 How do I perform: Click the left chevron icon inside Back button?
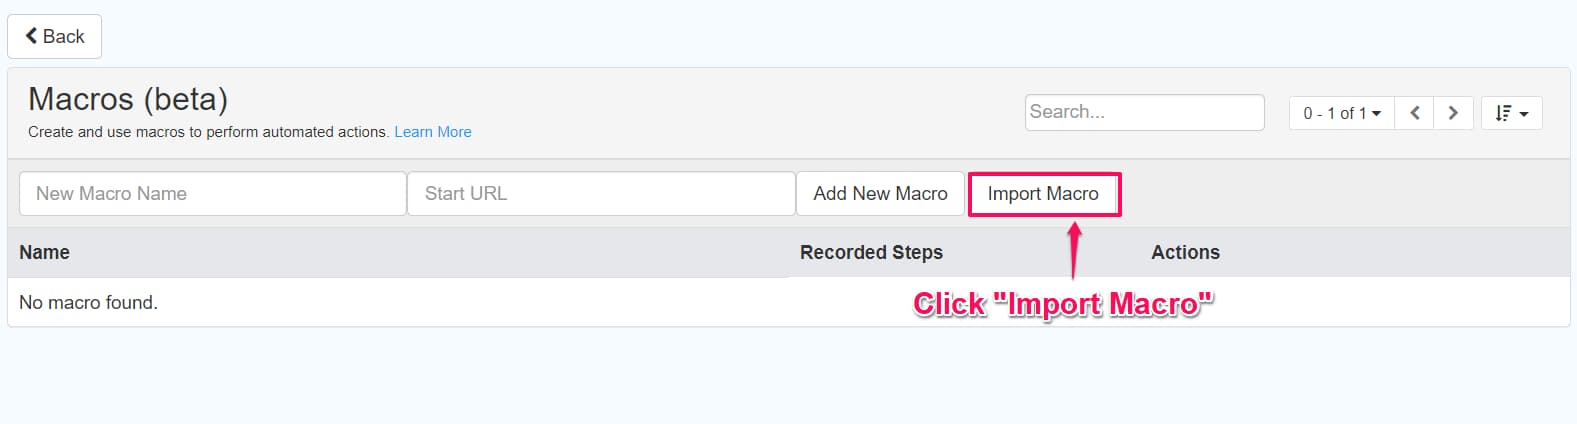tap(32, 36)
